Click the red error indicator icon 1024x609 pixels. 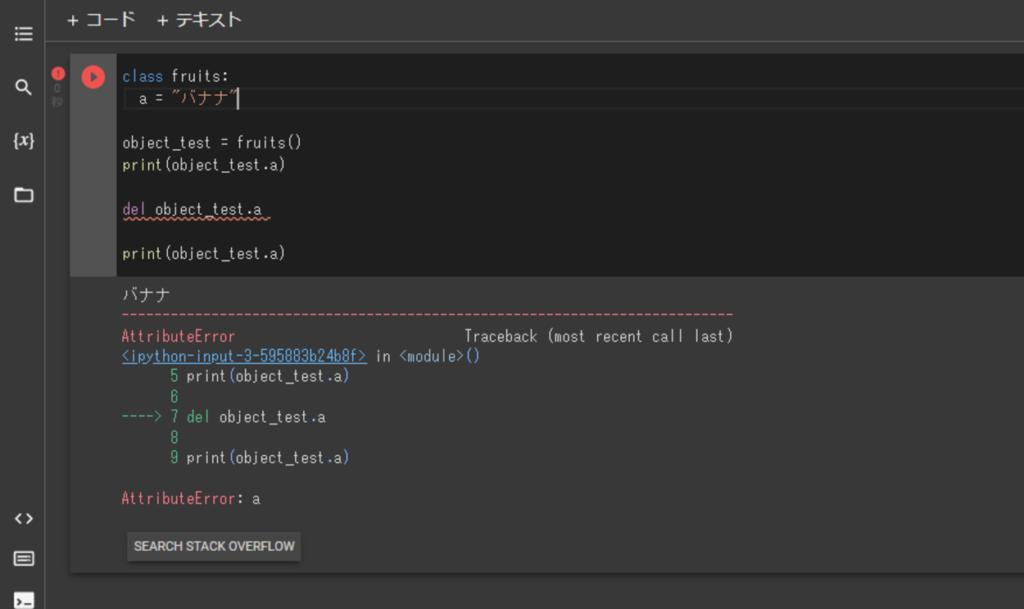58,73
